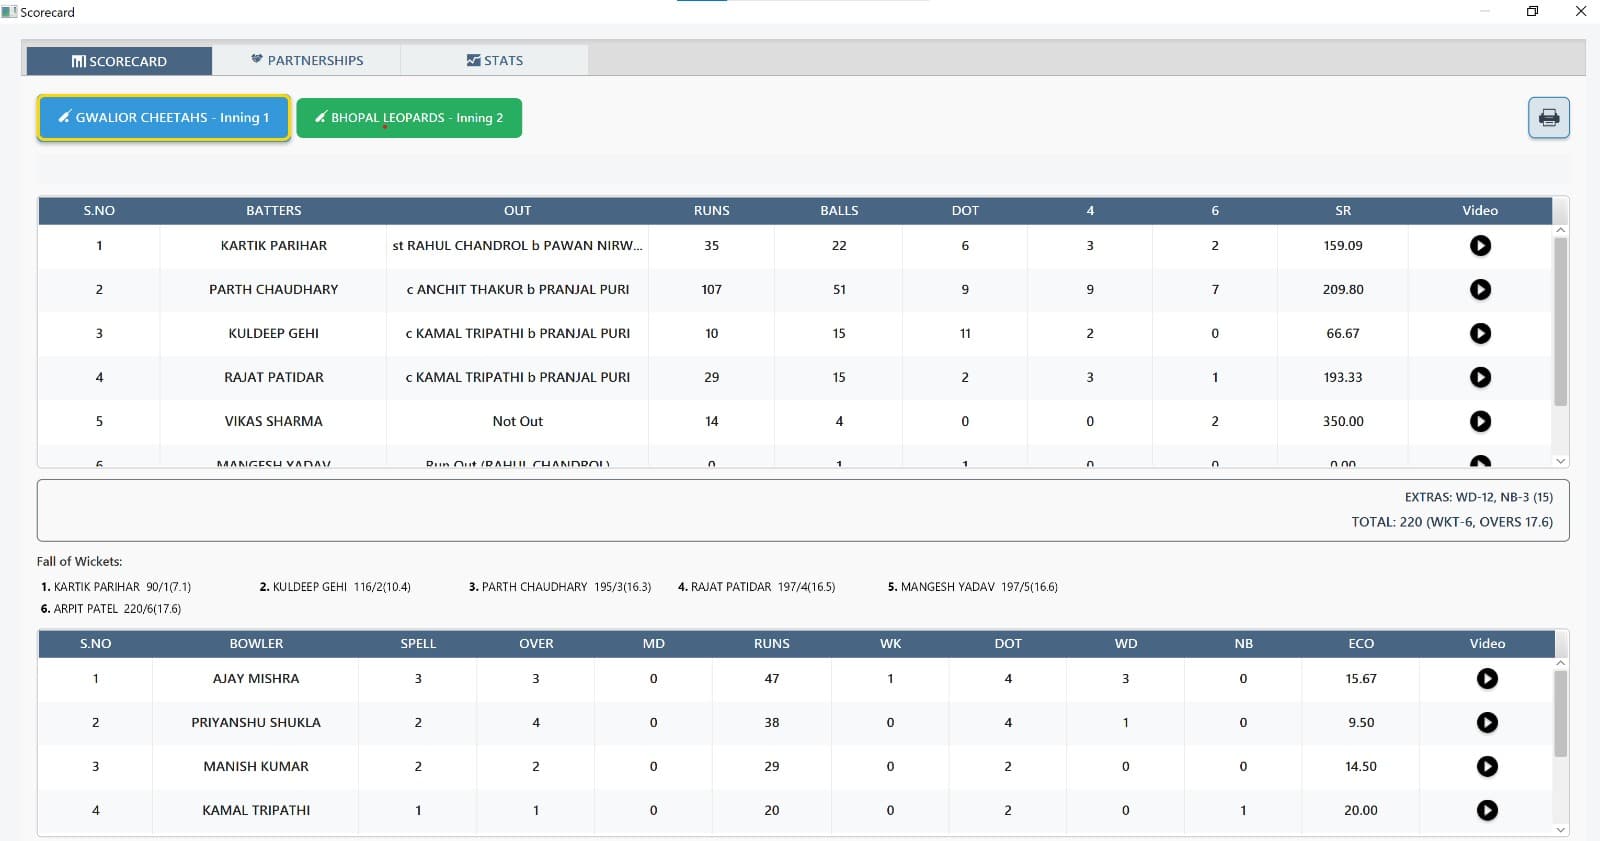Click the BALLS column header
This screenshot has width=1600, height=841.
(x=839, y=210)
